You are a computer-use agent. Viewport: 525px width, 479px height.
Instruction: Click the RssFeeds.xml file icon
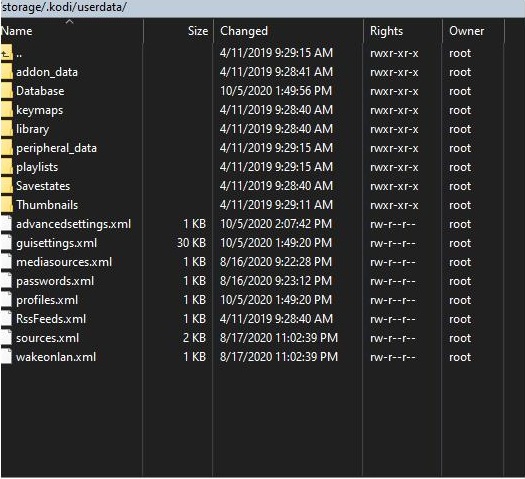6,319
